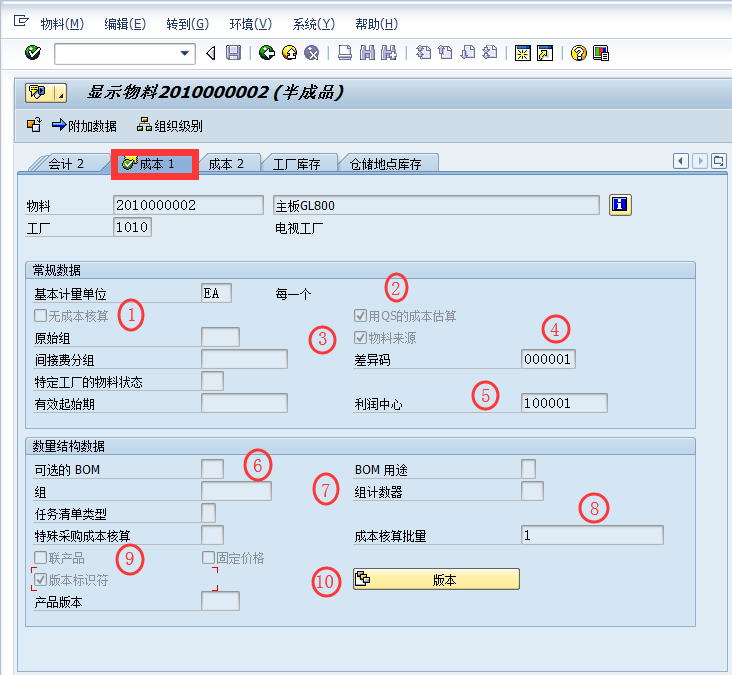The image size is (732, 675).
Task: Click the Save diskette icon
Action: [233, 53]
